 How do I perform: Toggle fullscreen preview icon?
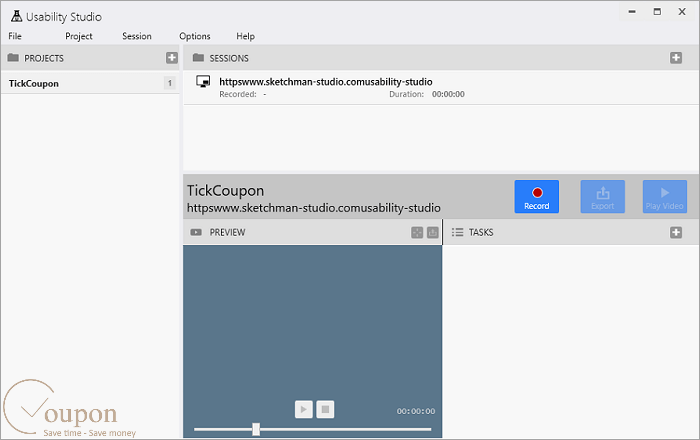[417, 232]
